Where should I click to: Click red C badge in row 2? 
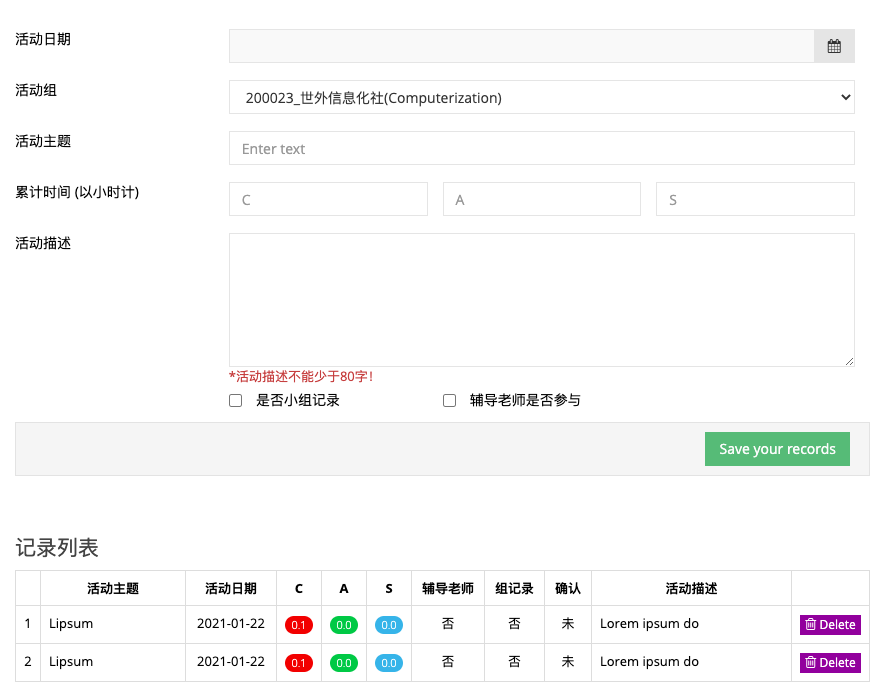298,663
